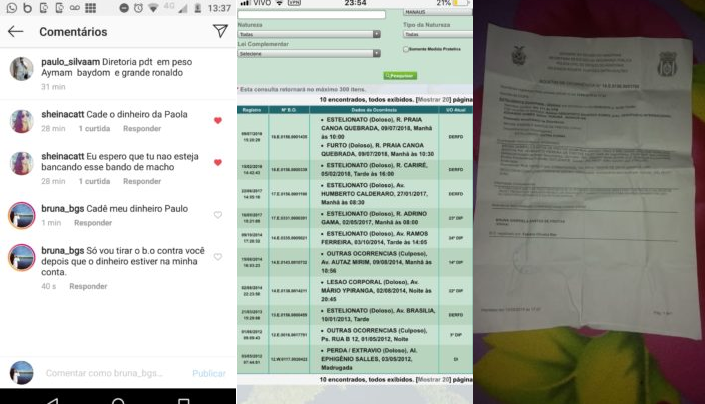Expand the Natureza dropdown
Viewport: 705px width, 404px height.
(309, 34)
